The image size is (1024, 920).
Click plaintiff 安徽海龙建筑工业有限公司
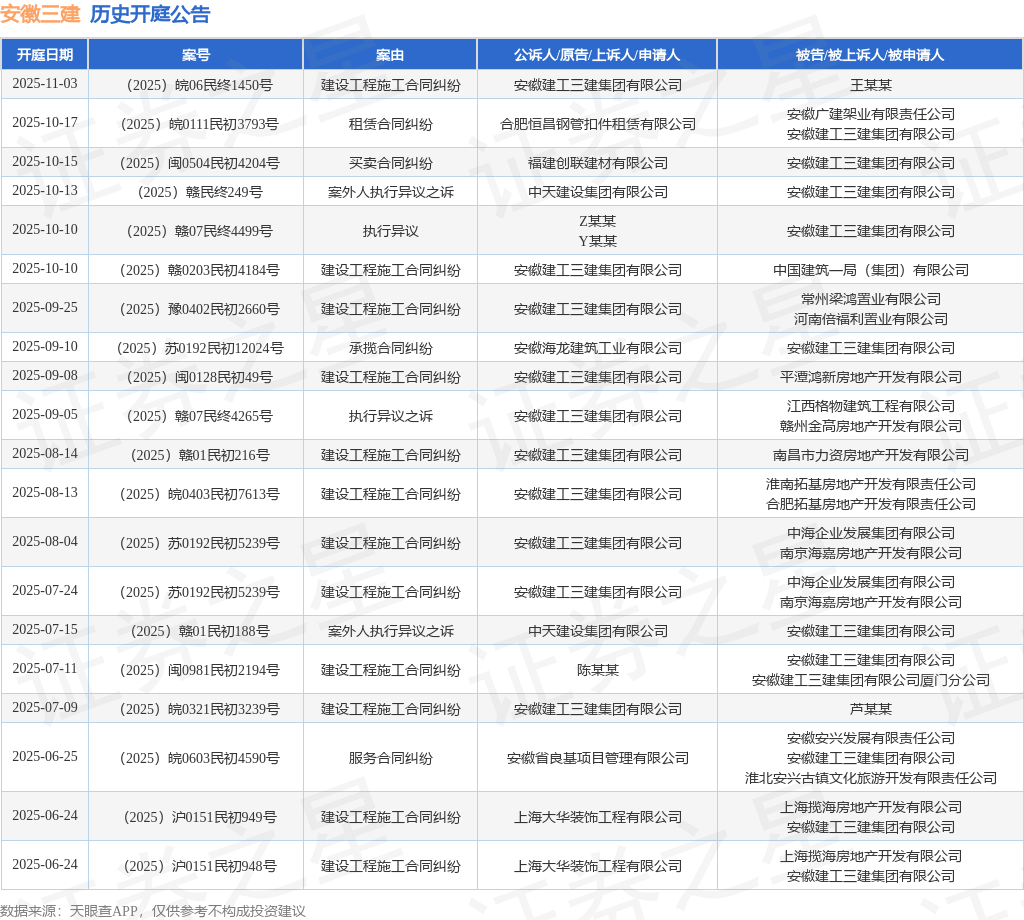598,348
